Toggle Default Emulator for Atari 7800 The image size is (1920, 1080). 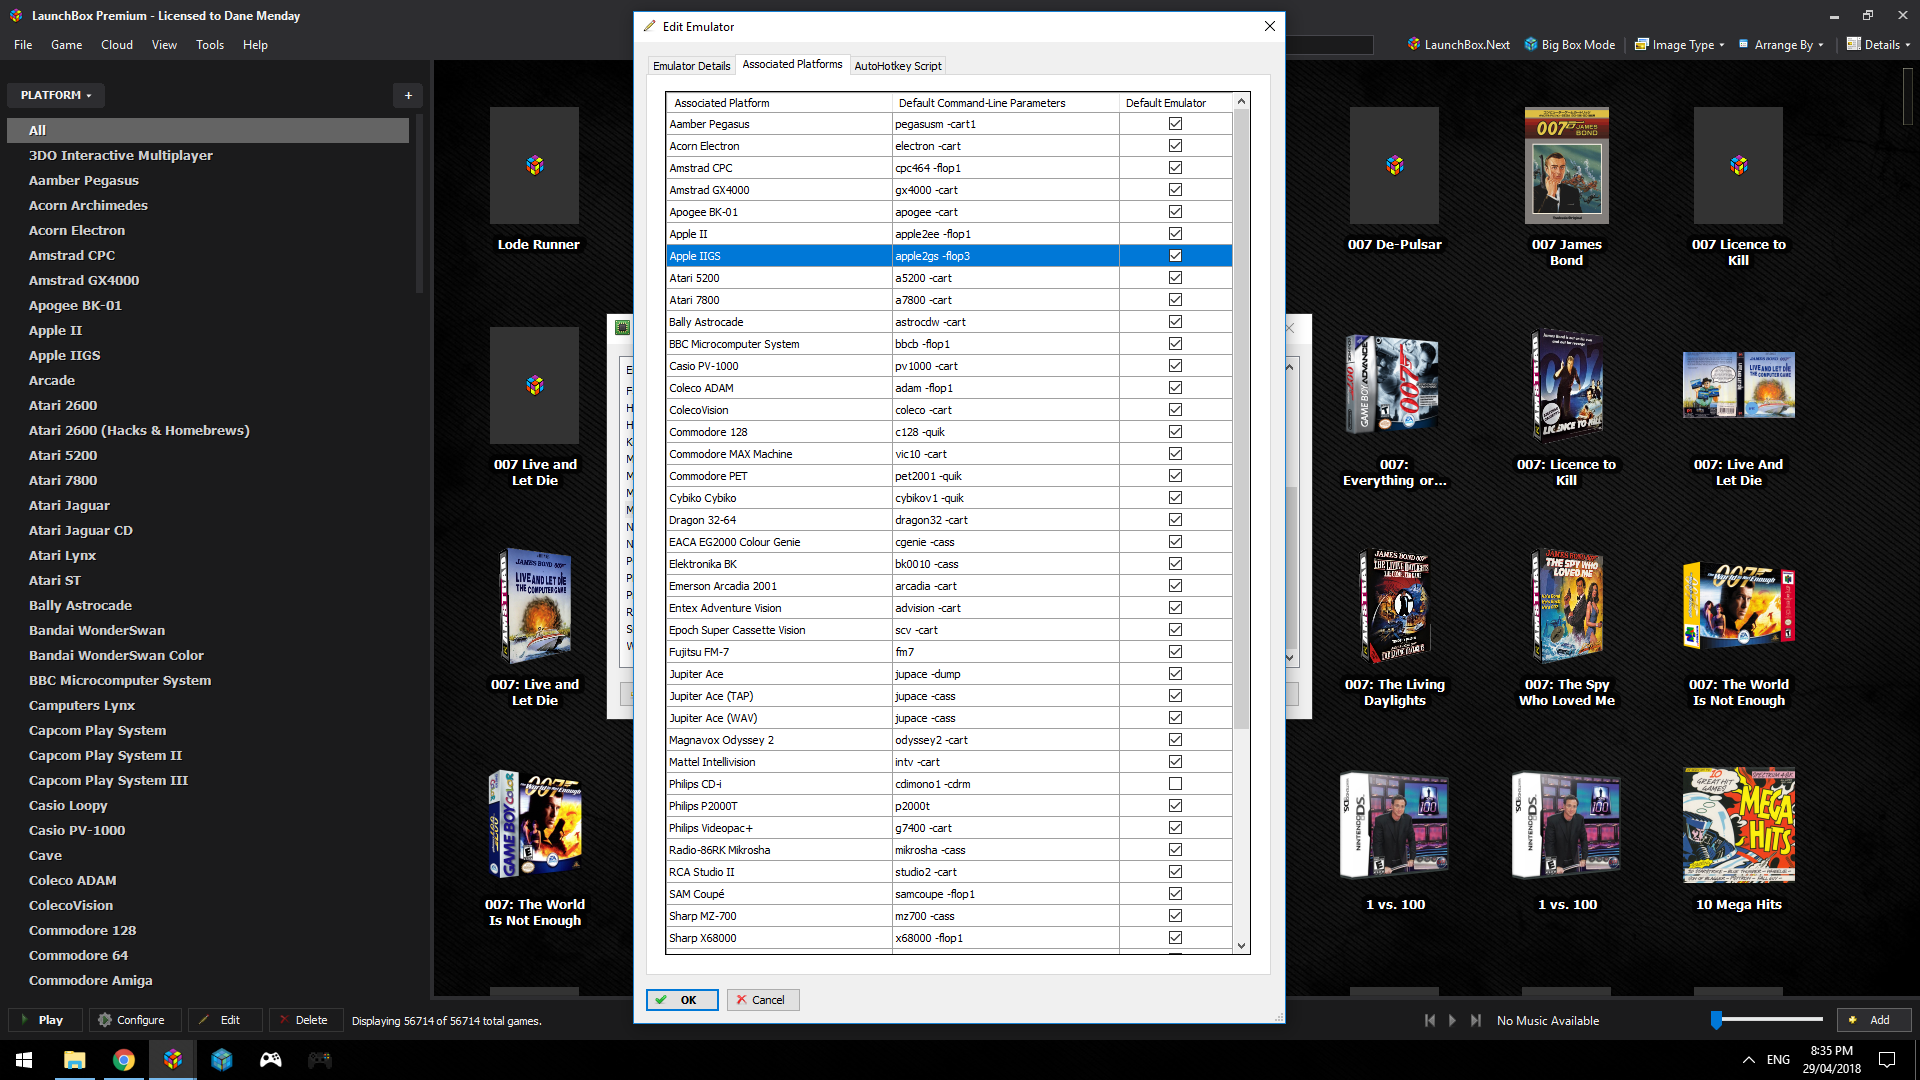1175,300
